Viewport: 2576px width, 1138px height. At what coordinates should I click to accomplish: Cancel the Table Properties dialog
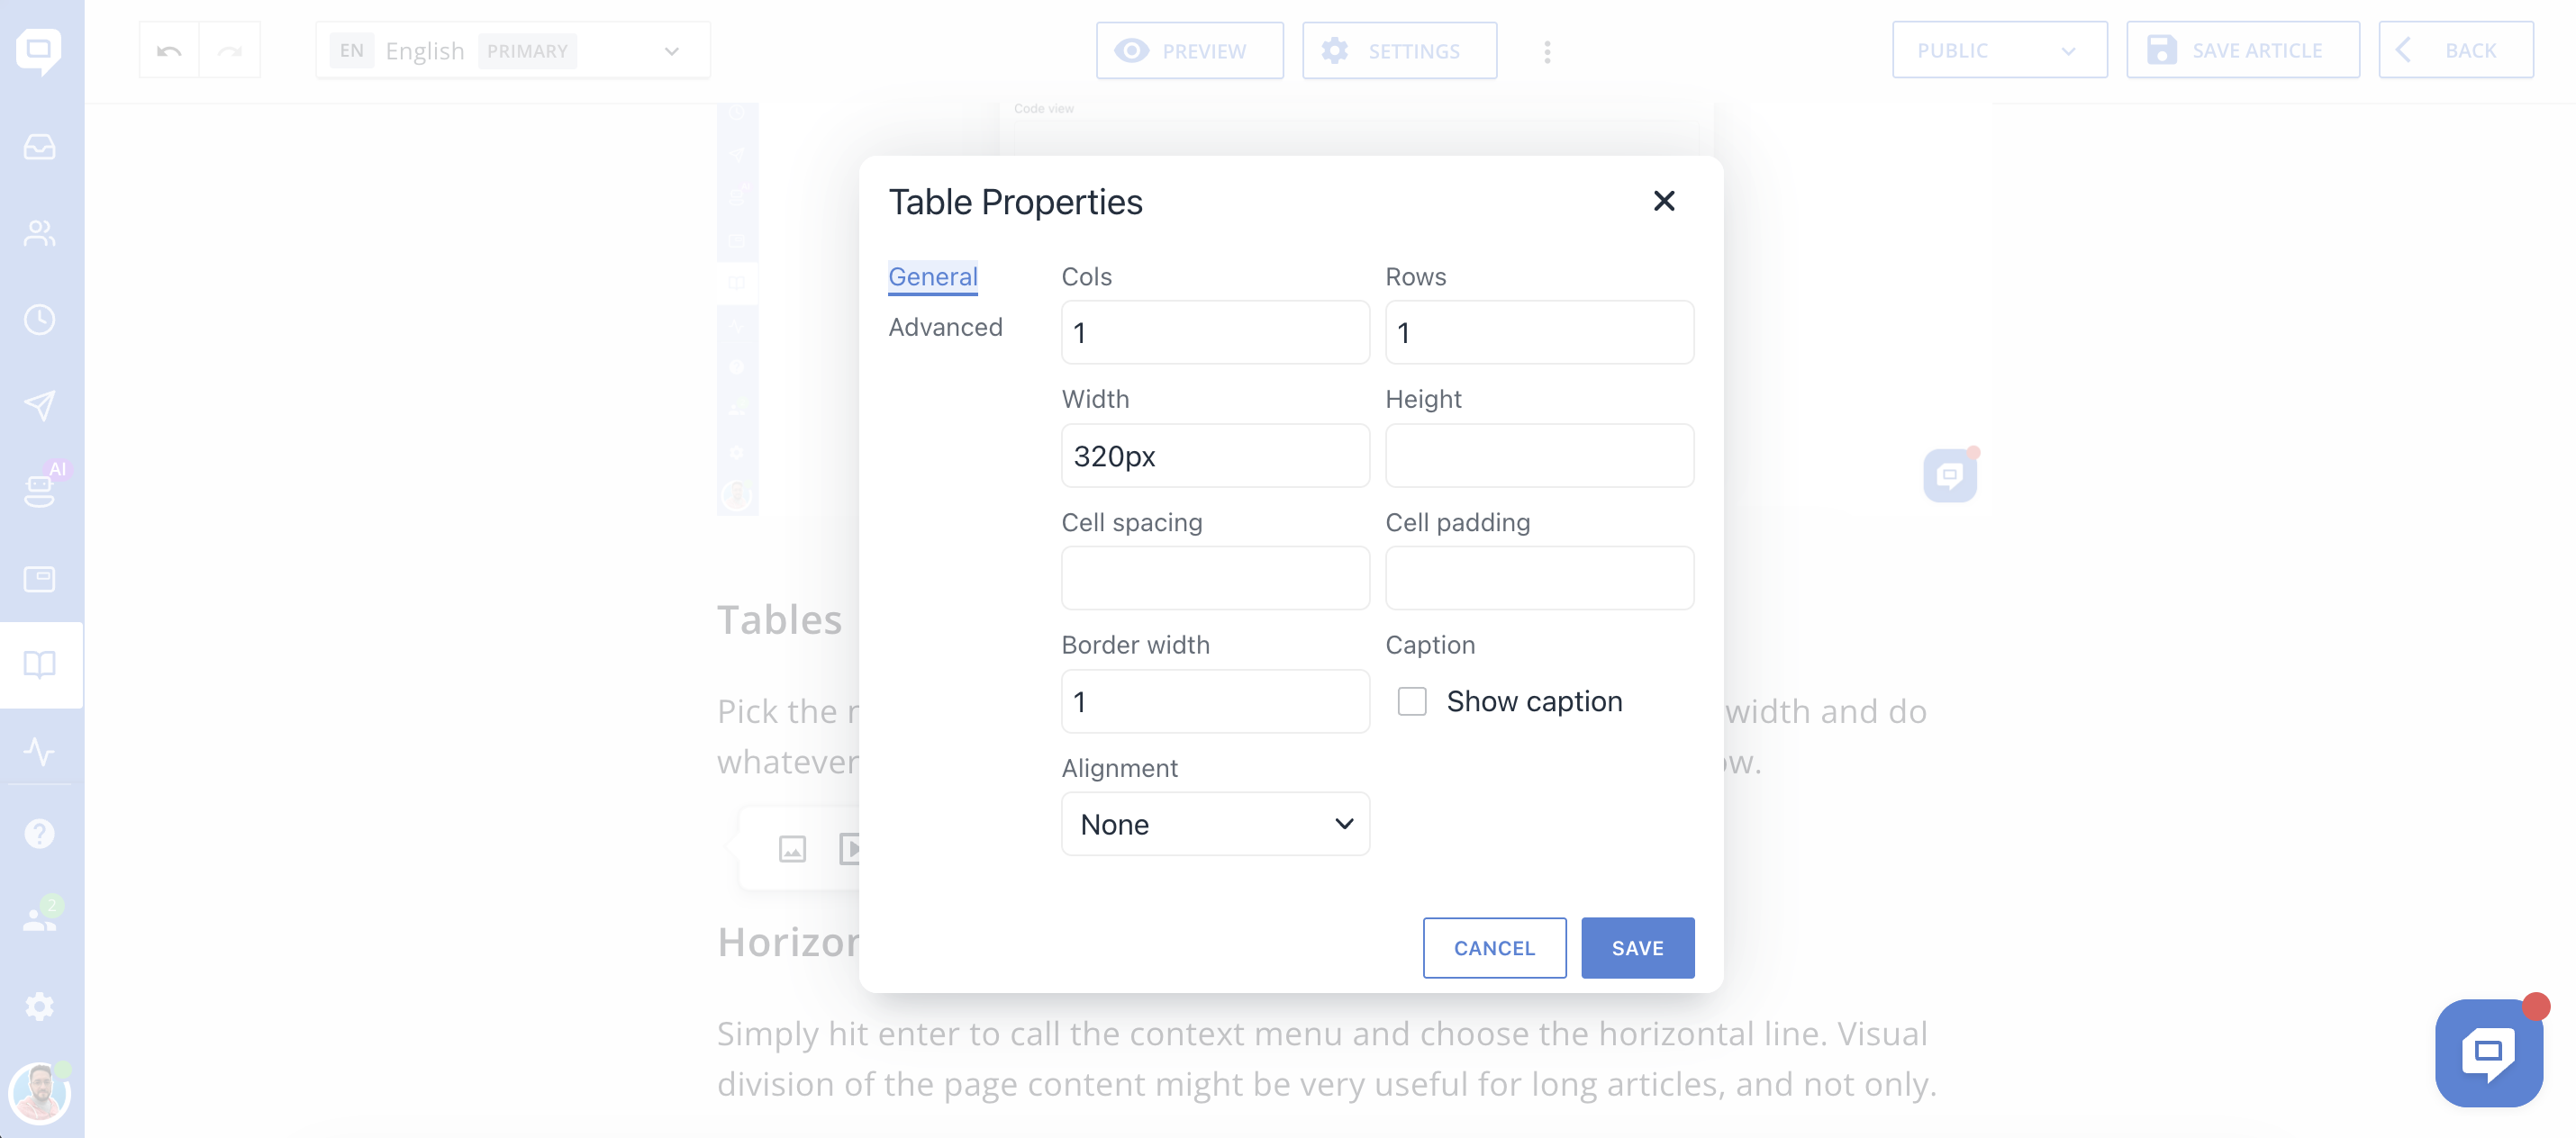(1494, 948)
